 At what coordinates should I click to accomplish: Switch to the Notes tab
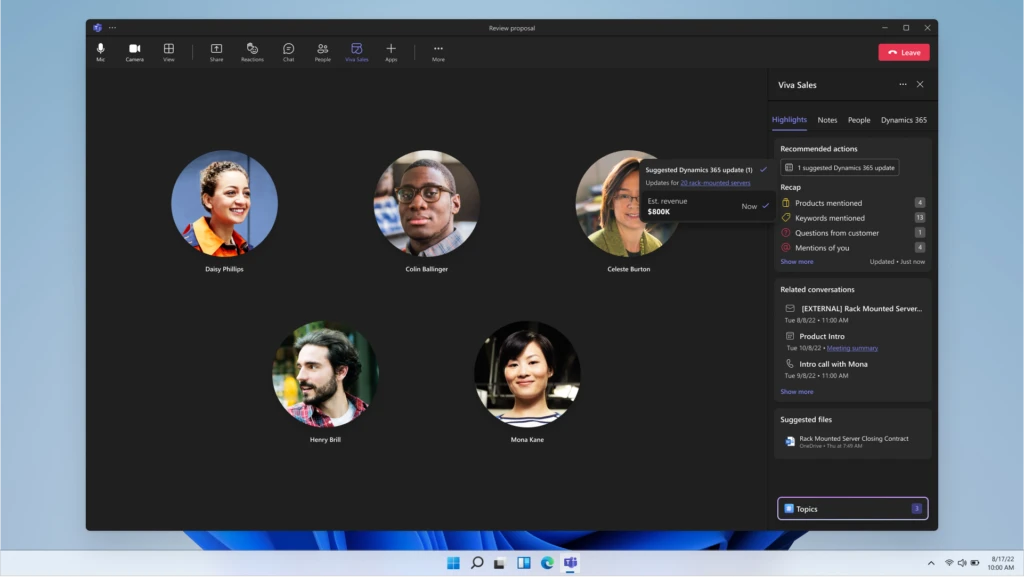[827, 120]
